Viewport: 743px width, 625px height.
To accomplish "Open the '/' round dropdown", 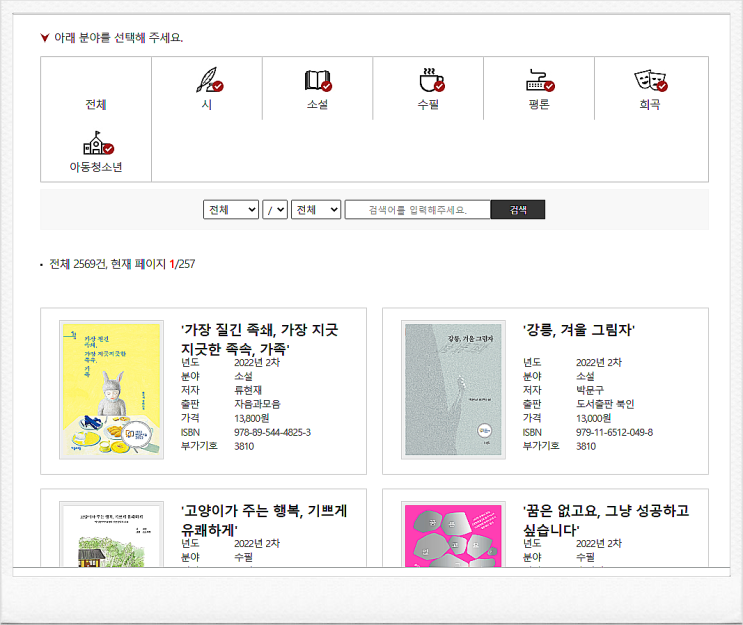I will 275,209.
